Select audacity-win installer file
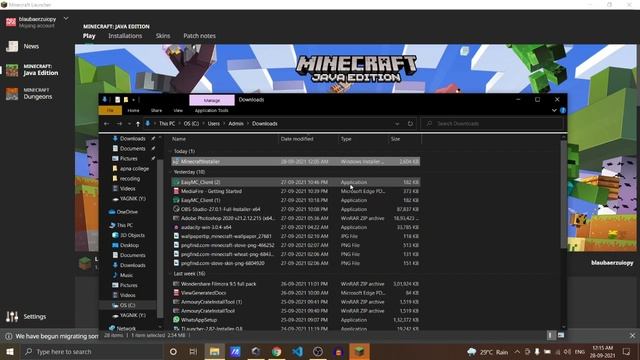Screen dimensions: 640x360 click(296, 227)
